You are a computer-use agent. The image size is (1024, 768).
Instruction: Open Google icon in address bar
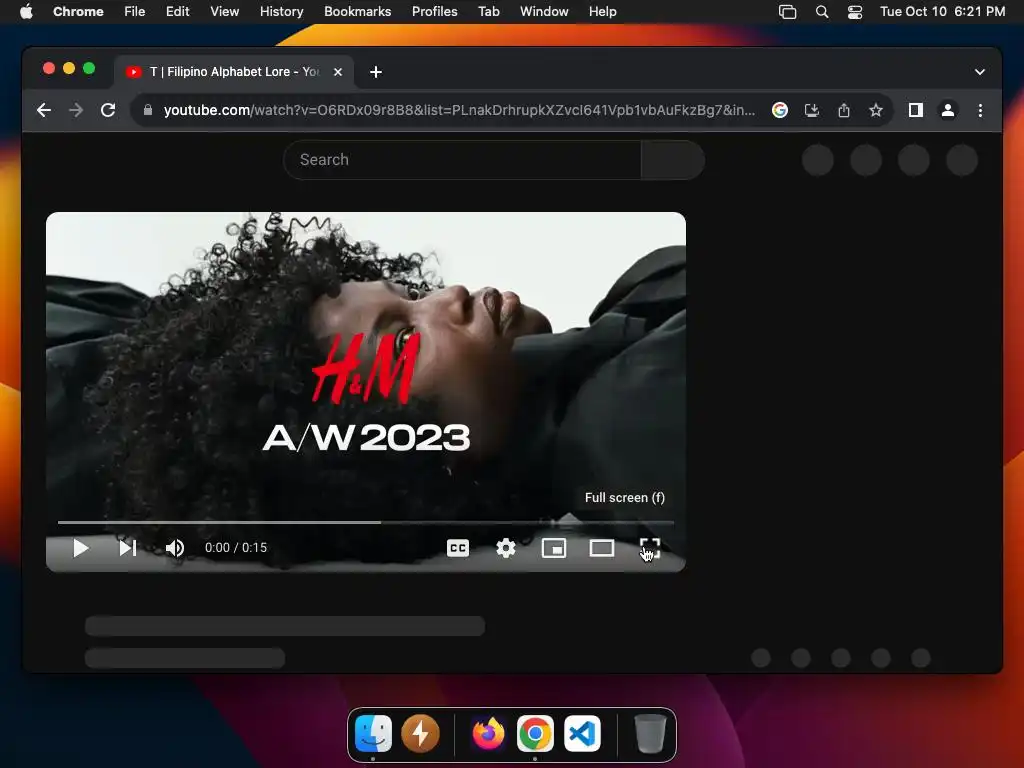780,110
